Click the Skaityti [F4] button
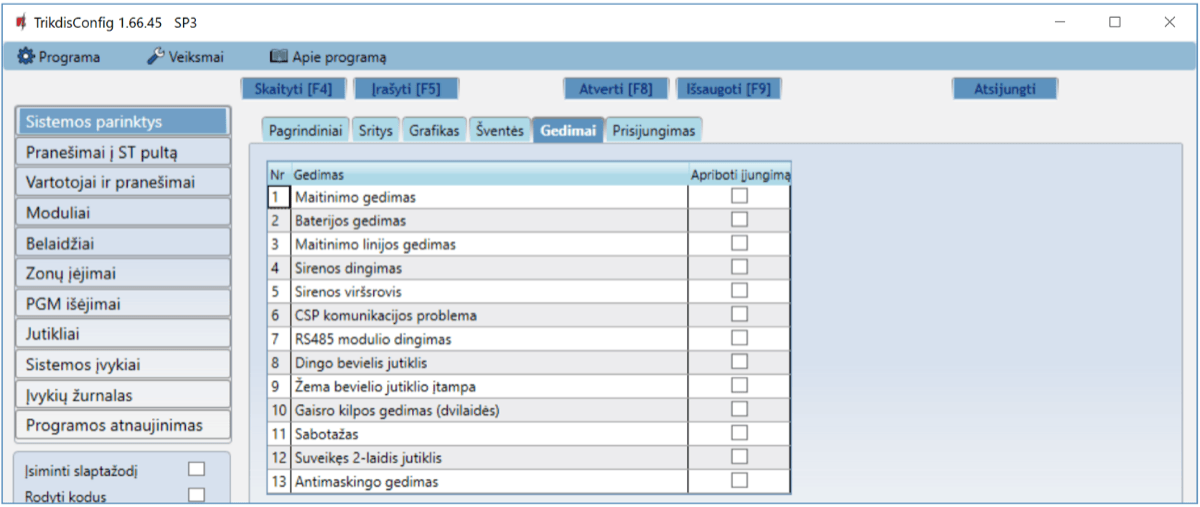1200x507 pixels. 293,89
